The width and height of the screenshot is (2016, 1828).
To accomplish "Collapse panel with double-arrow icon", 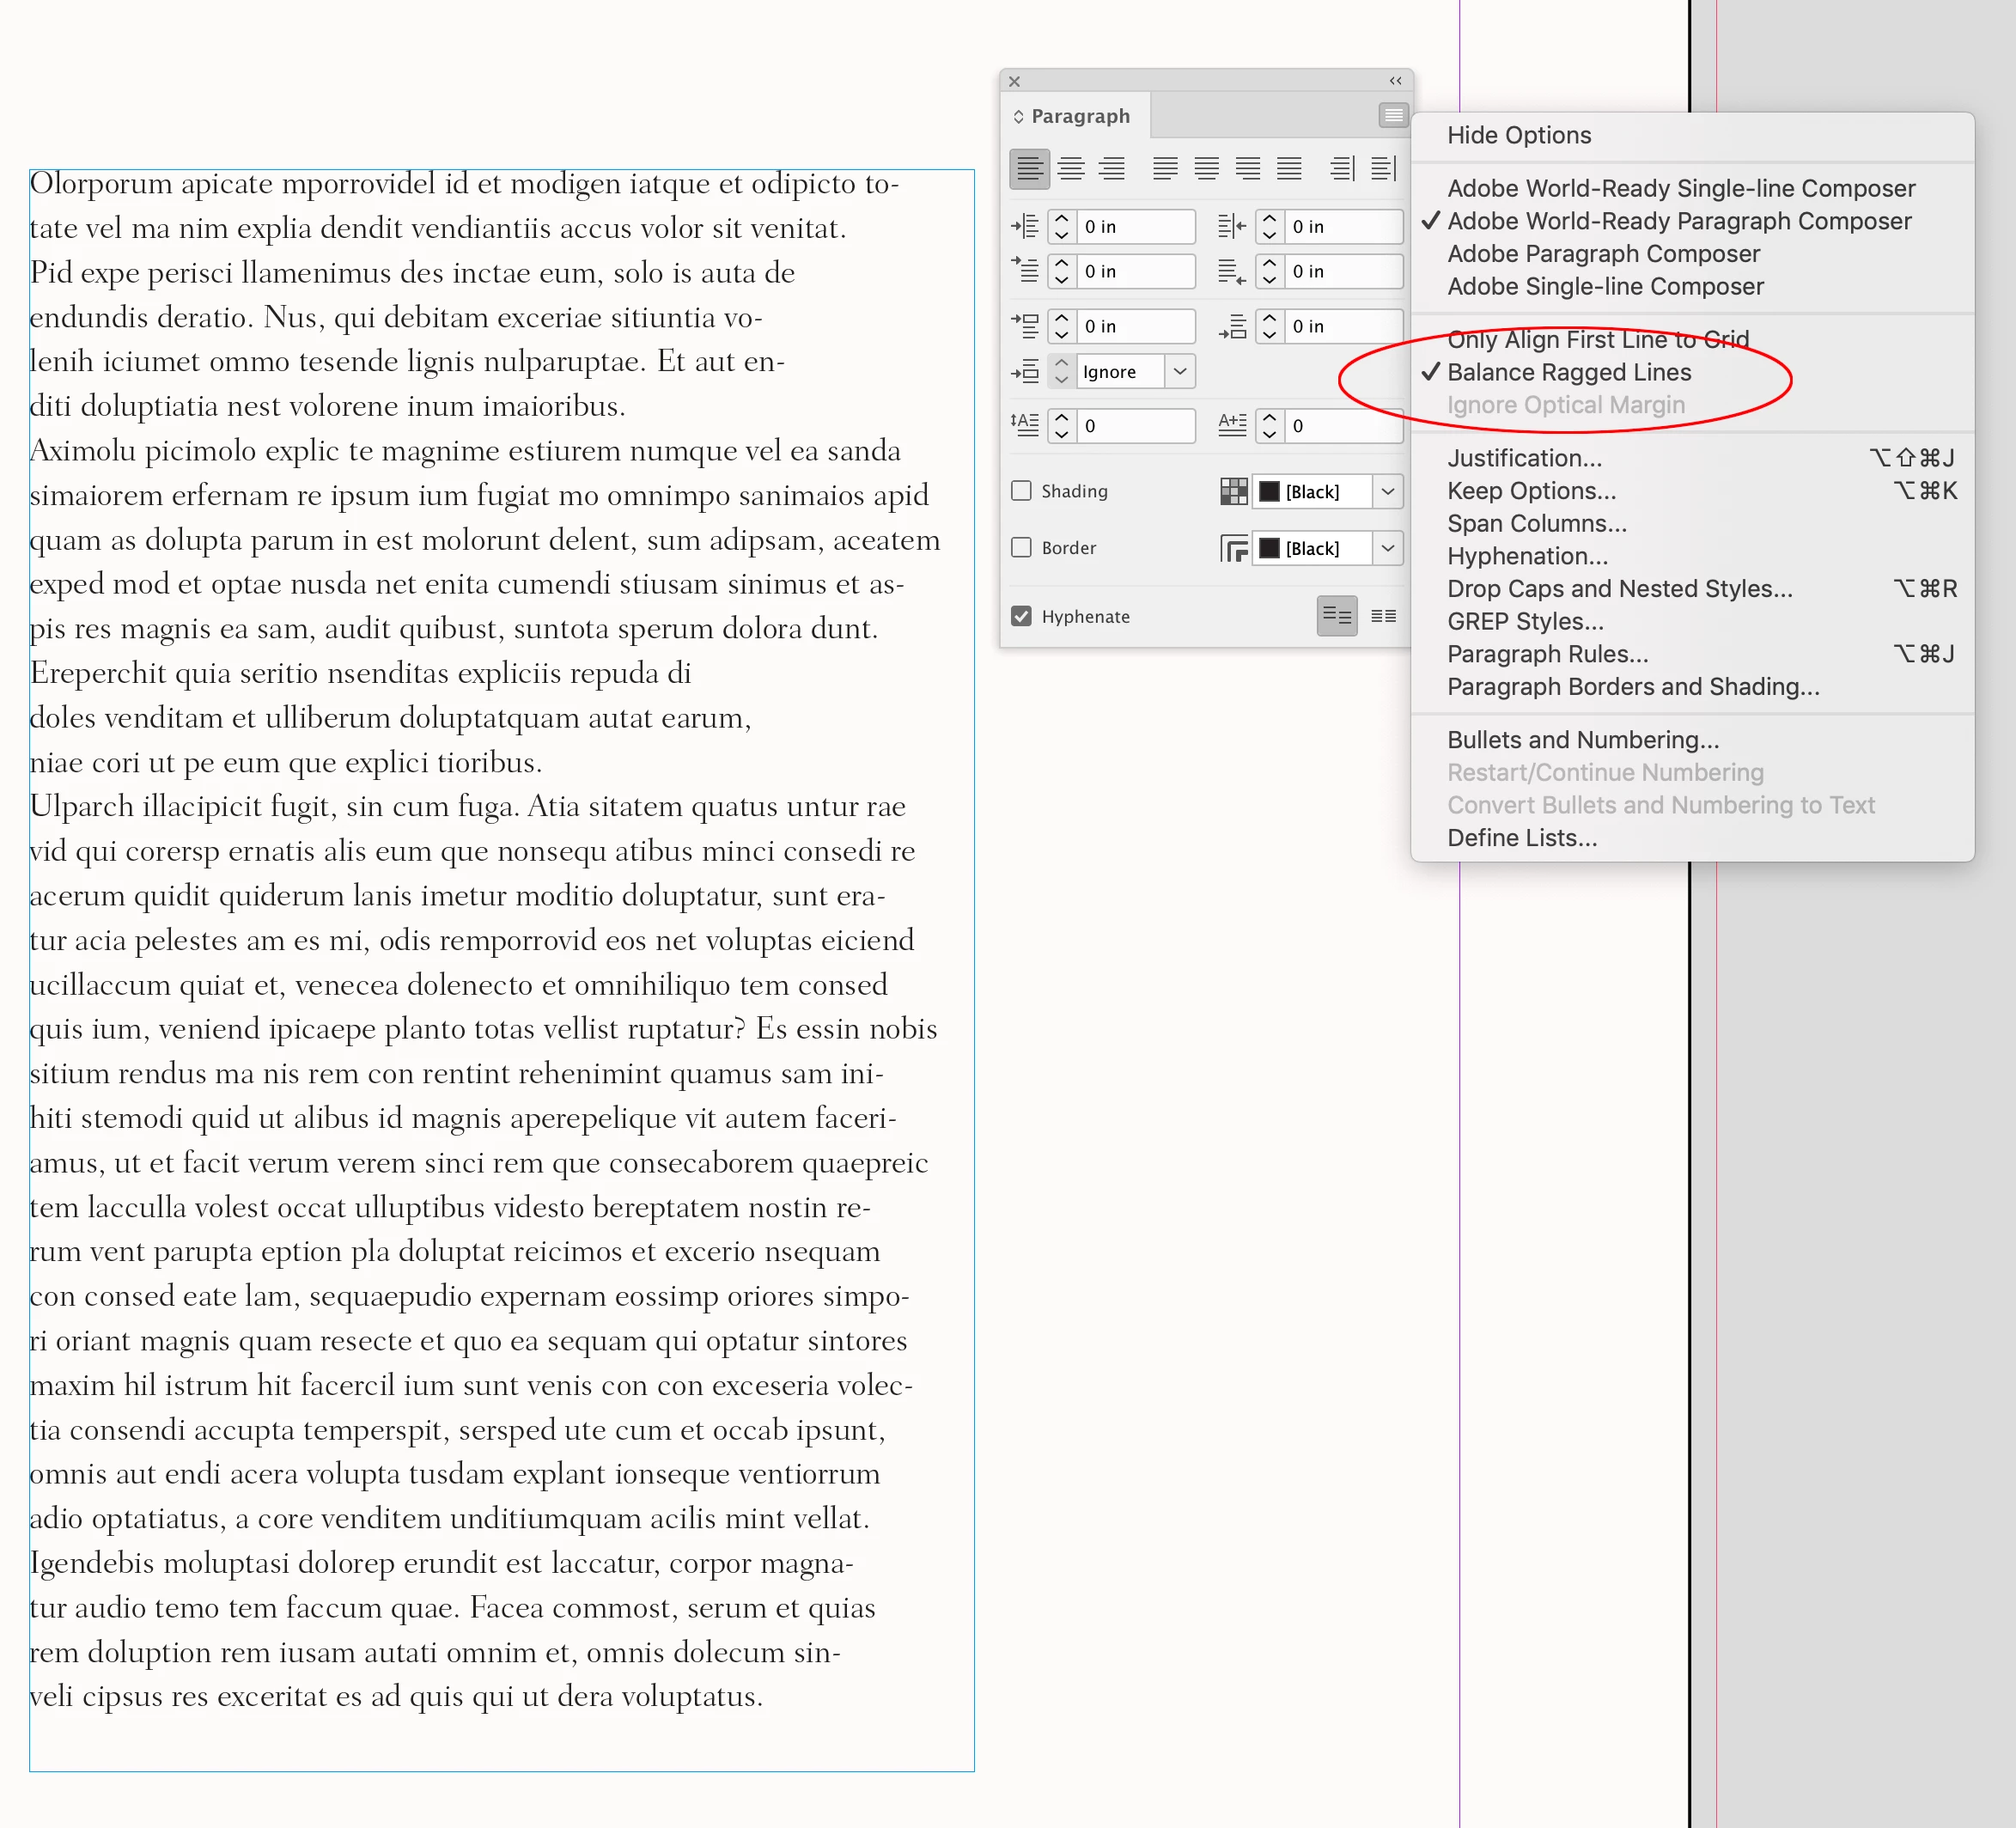I will [x=1395, y=81].
